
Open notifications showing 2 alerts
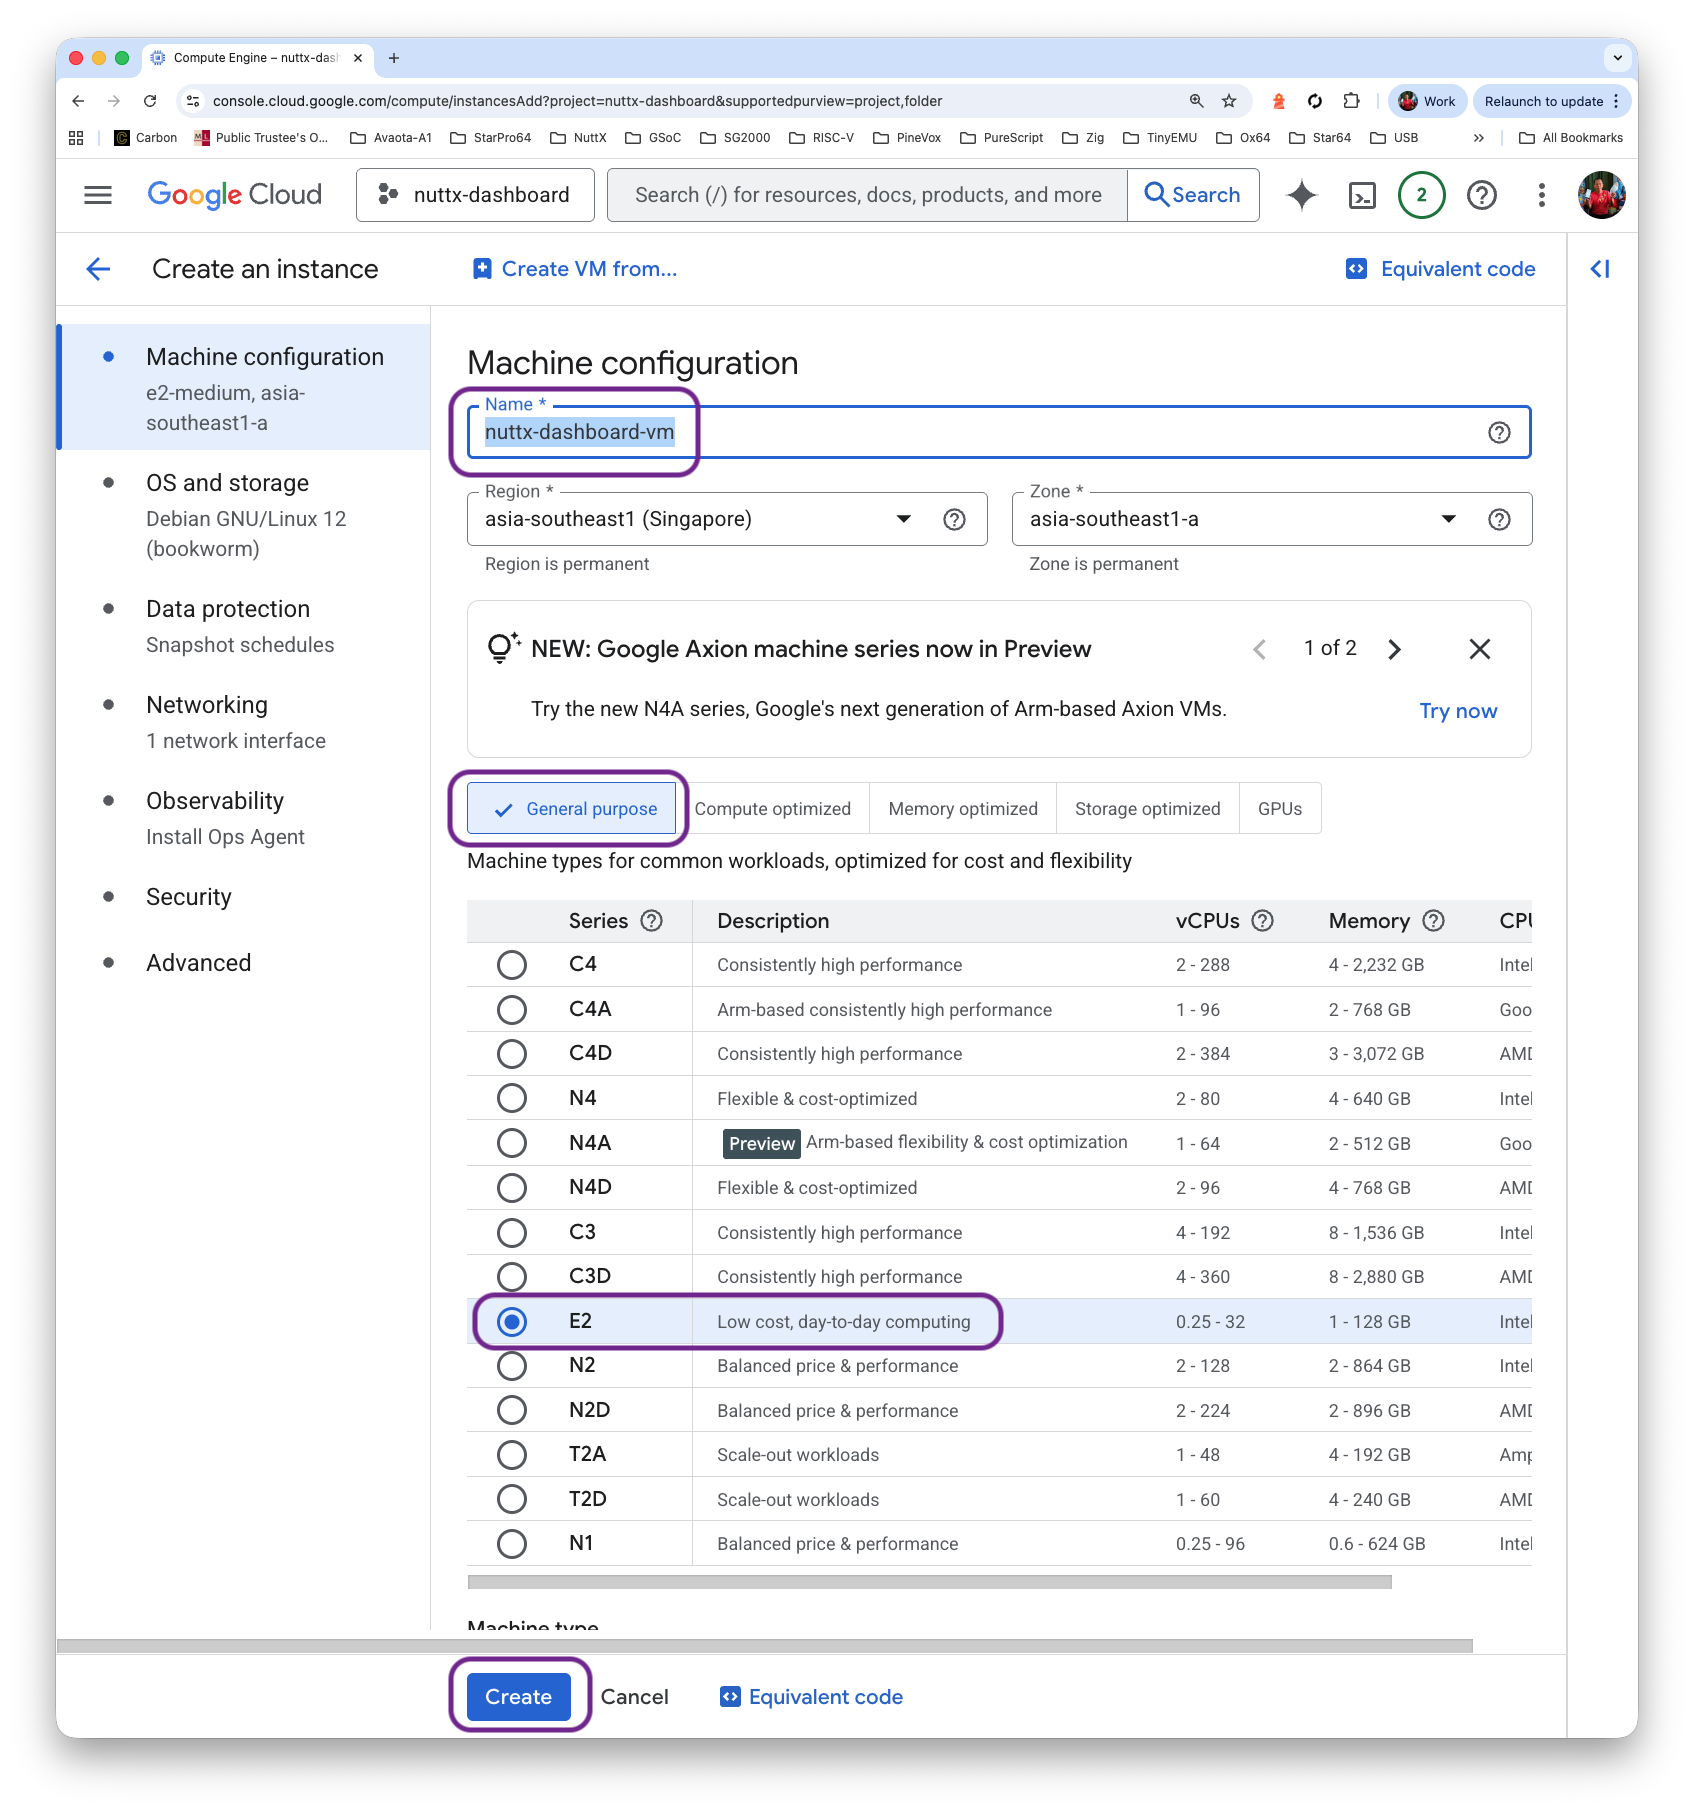click(x=1421, y=195)
